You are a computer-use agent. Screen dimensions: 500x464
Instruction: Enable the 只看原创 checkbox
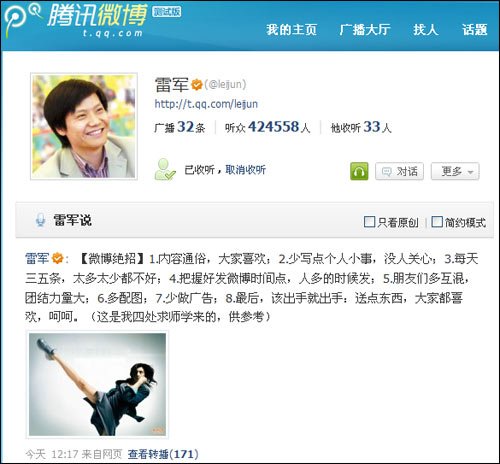coord(369,222)
